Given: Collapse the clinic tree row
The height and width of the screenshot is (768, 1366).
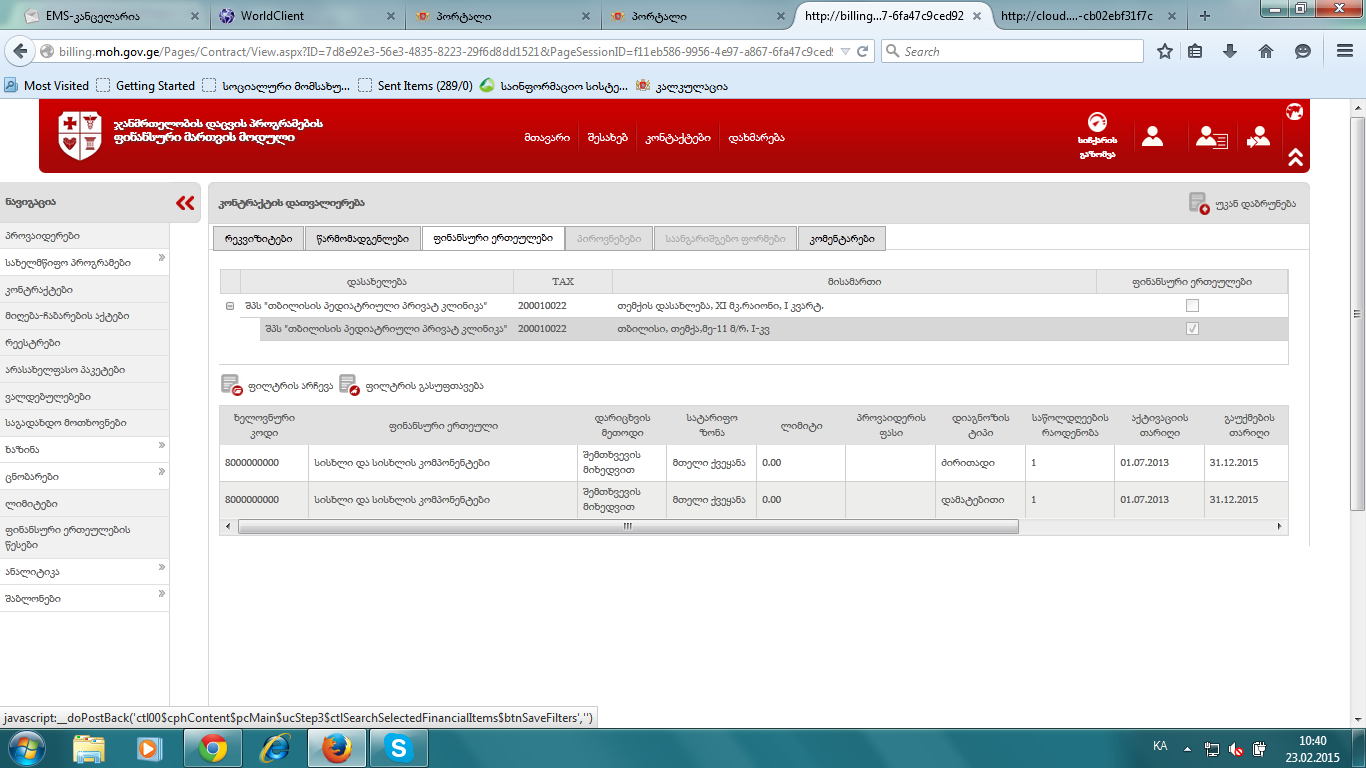Looking at the screenshot, I should pyautogui.click(x=230, y=306).
